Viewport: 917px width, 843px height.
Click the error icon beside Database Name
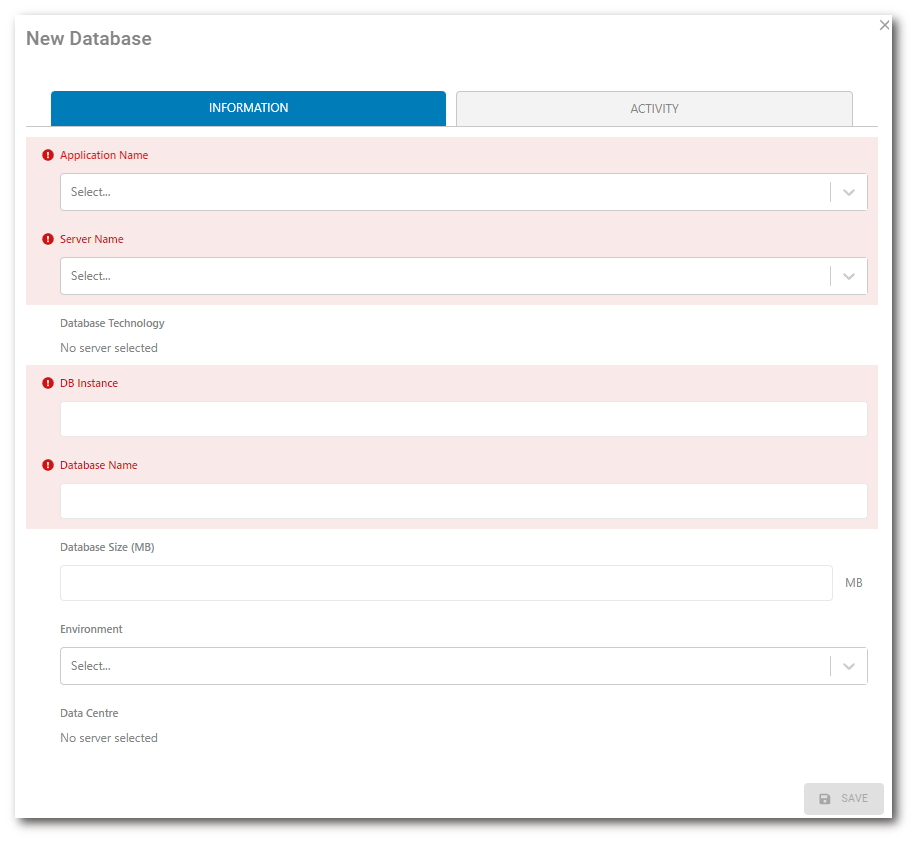[x=48, y=466]
